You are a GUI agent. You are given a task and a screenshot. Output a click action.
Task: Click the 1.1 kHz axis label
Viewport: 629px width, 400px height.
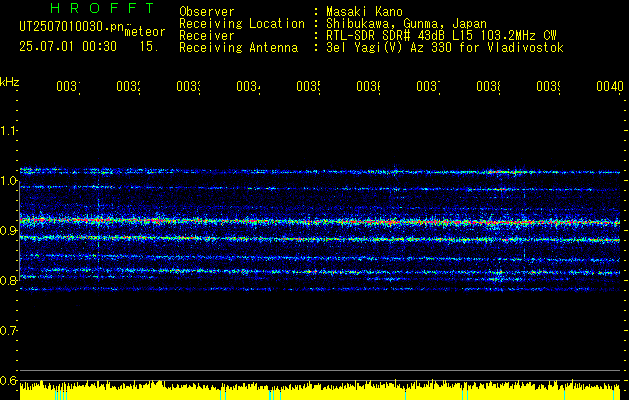[8, 130]
